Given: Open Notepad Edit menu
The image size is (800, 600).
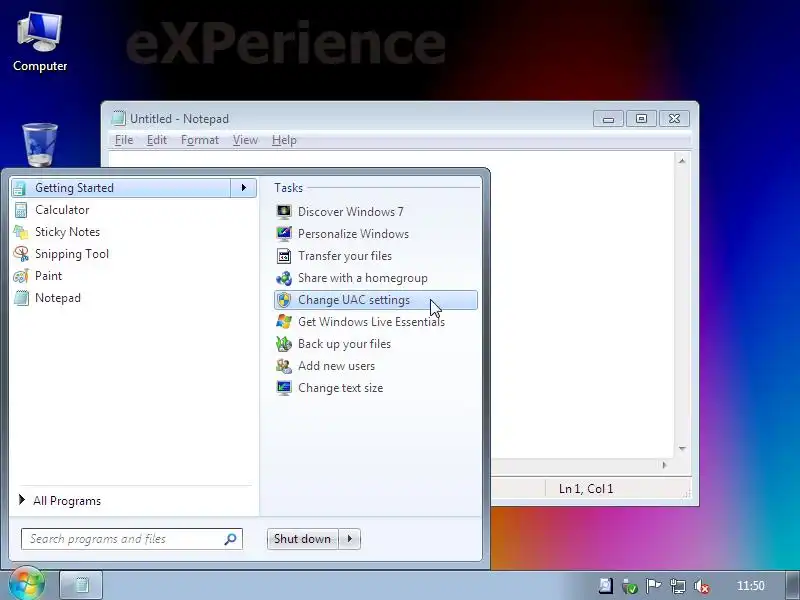Looking at the screenshot, I should click(x=157, y=140).
